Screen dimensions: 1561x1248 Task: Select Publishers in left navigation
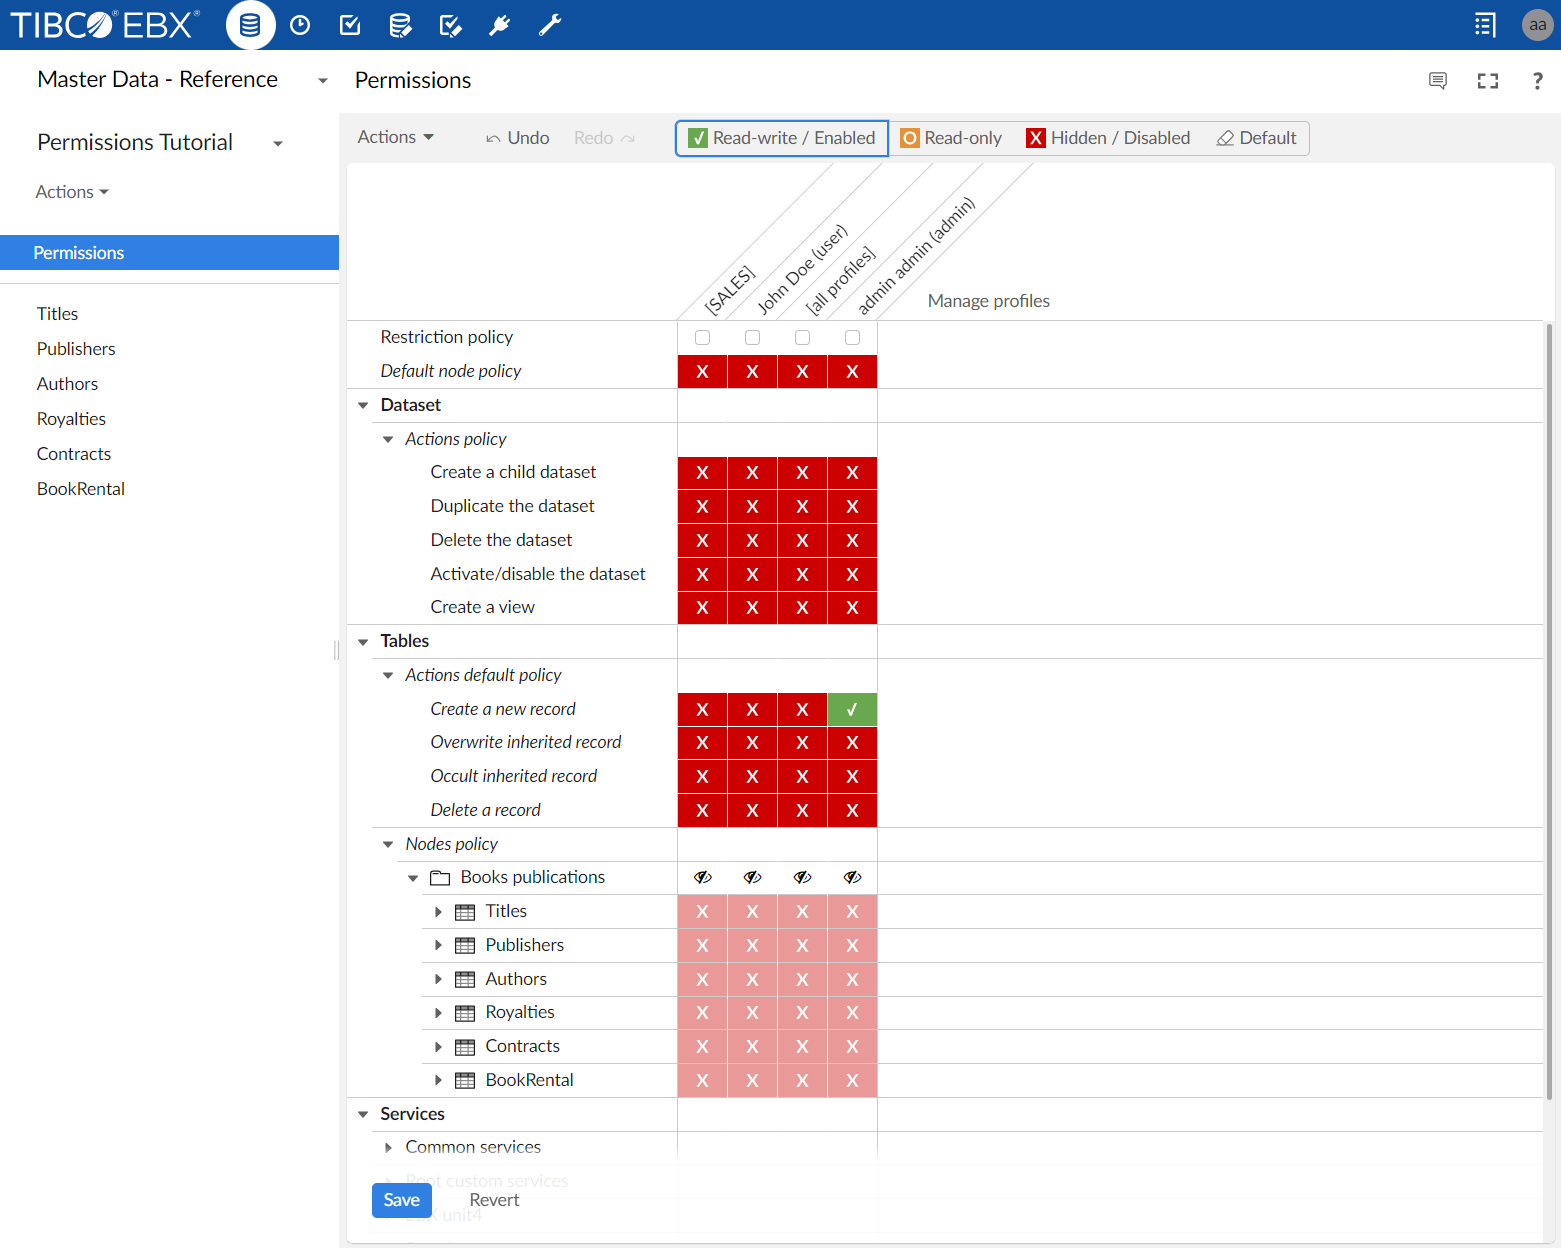coord(76,349)
